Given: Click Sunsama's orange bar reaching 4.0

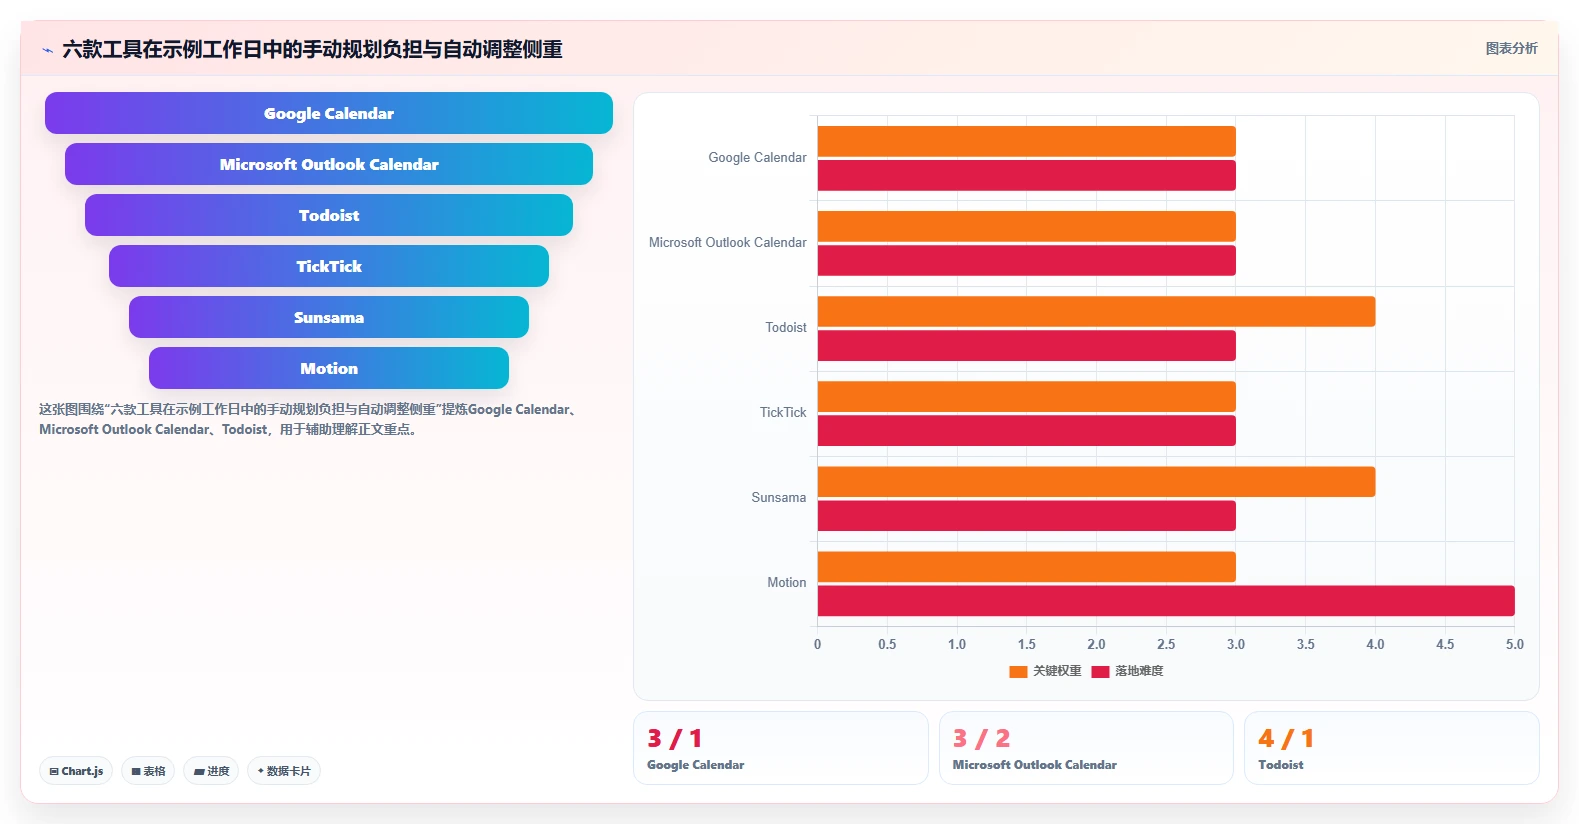Looking at the screenshot, I should coord(1096,481).
